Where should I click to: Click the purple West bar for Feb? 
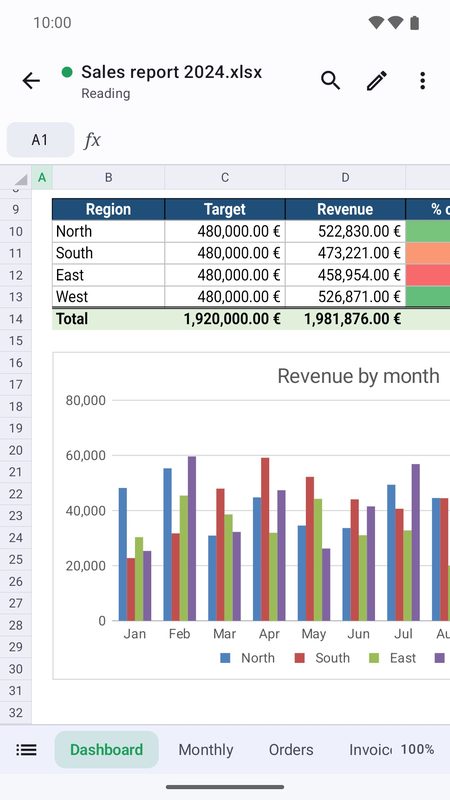click(x=192, y=538)
